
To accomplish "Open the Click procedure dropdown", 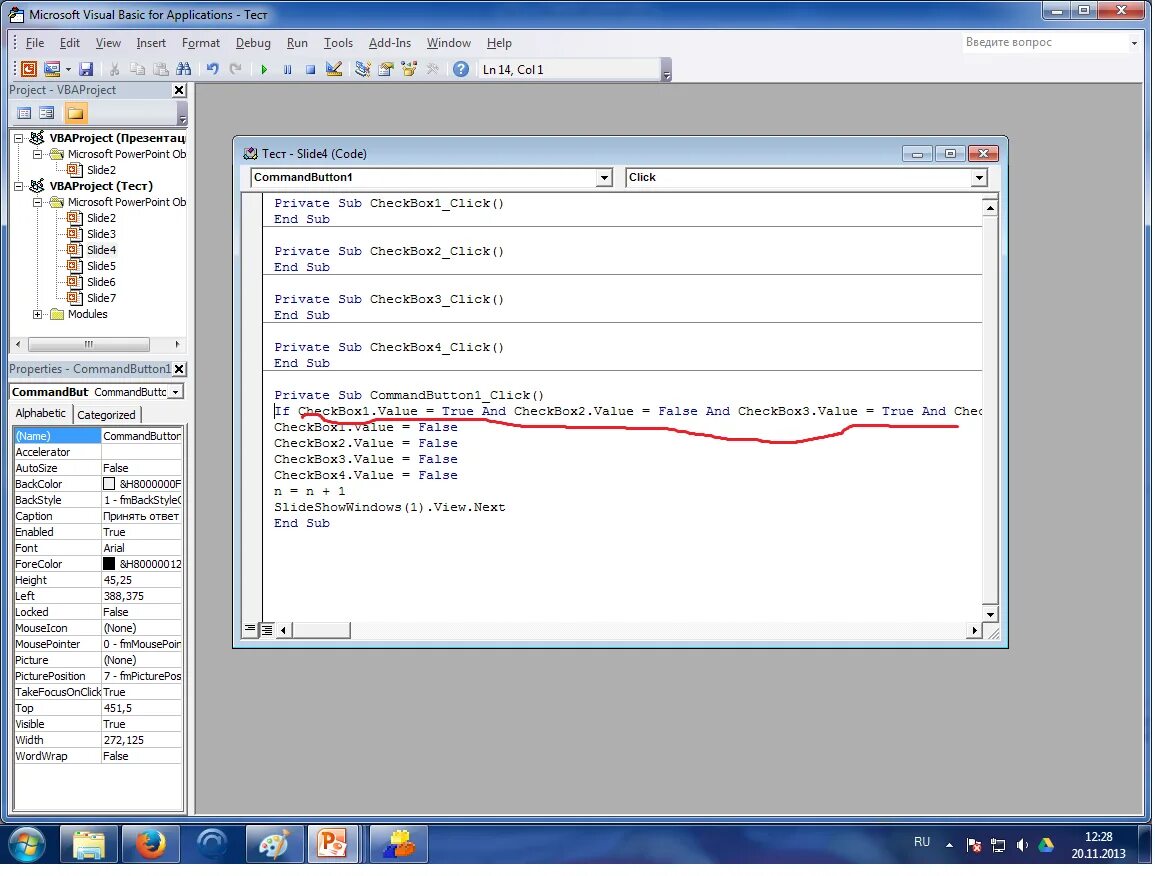I will 978,178.
